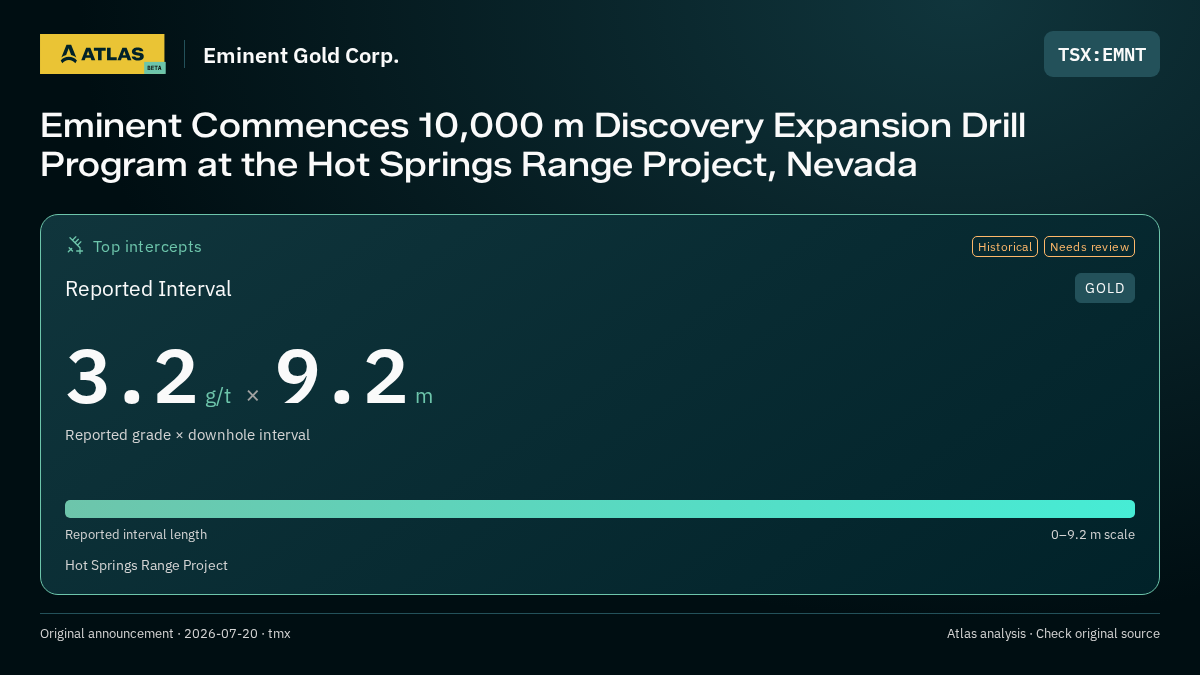This screenshot has width=1200, height=675.
Task: Click the Top intercepts label
Action: [147, 246]
